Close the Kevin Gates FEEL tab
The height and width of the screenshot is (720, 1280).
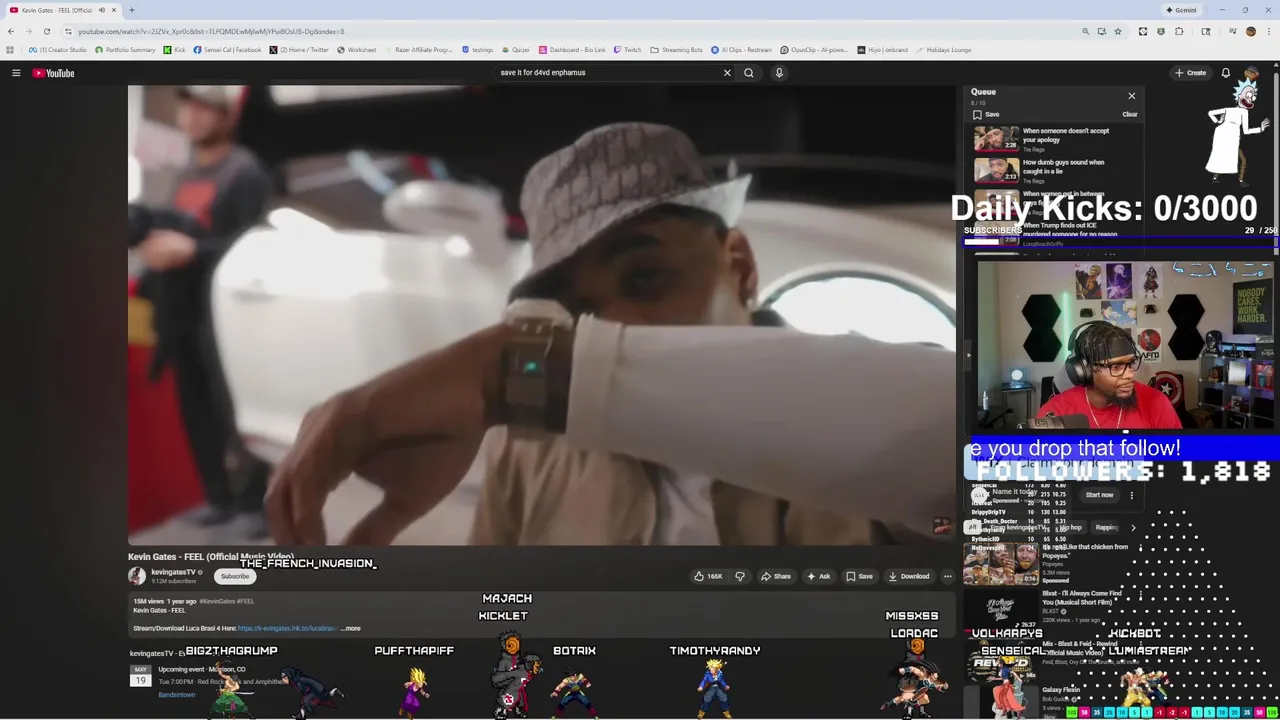pos(114,10)
